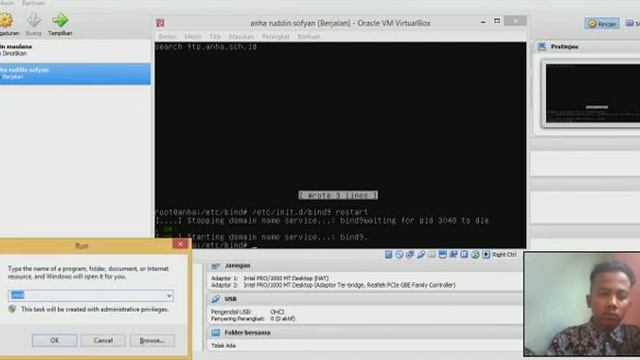Click the VM preview thumbnail in Pratinjau

tap(593, 93)
